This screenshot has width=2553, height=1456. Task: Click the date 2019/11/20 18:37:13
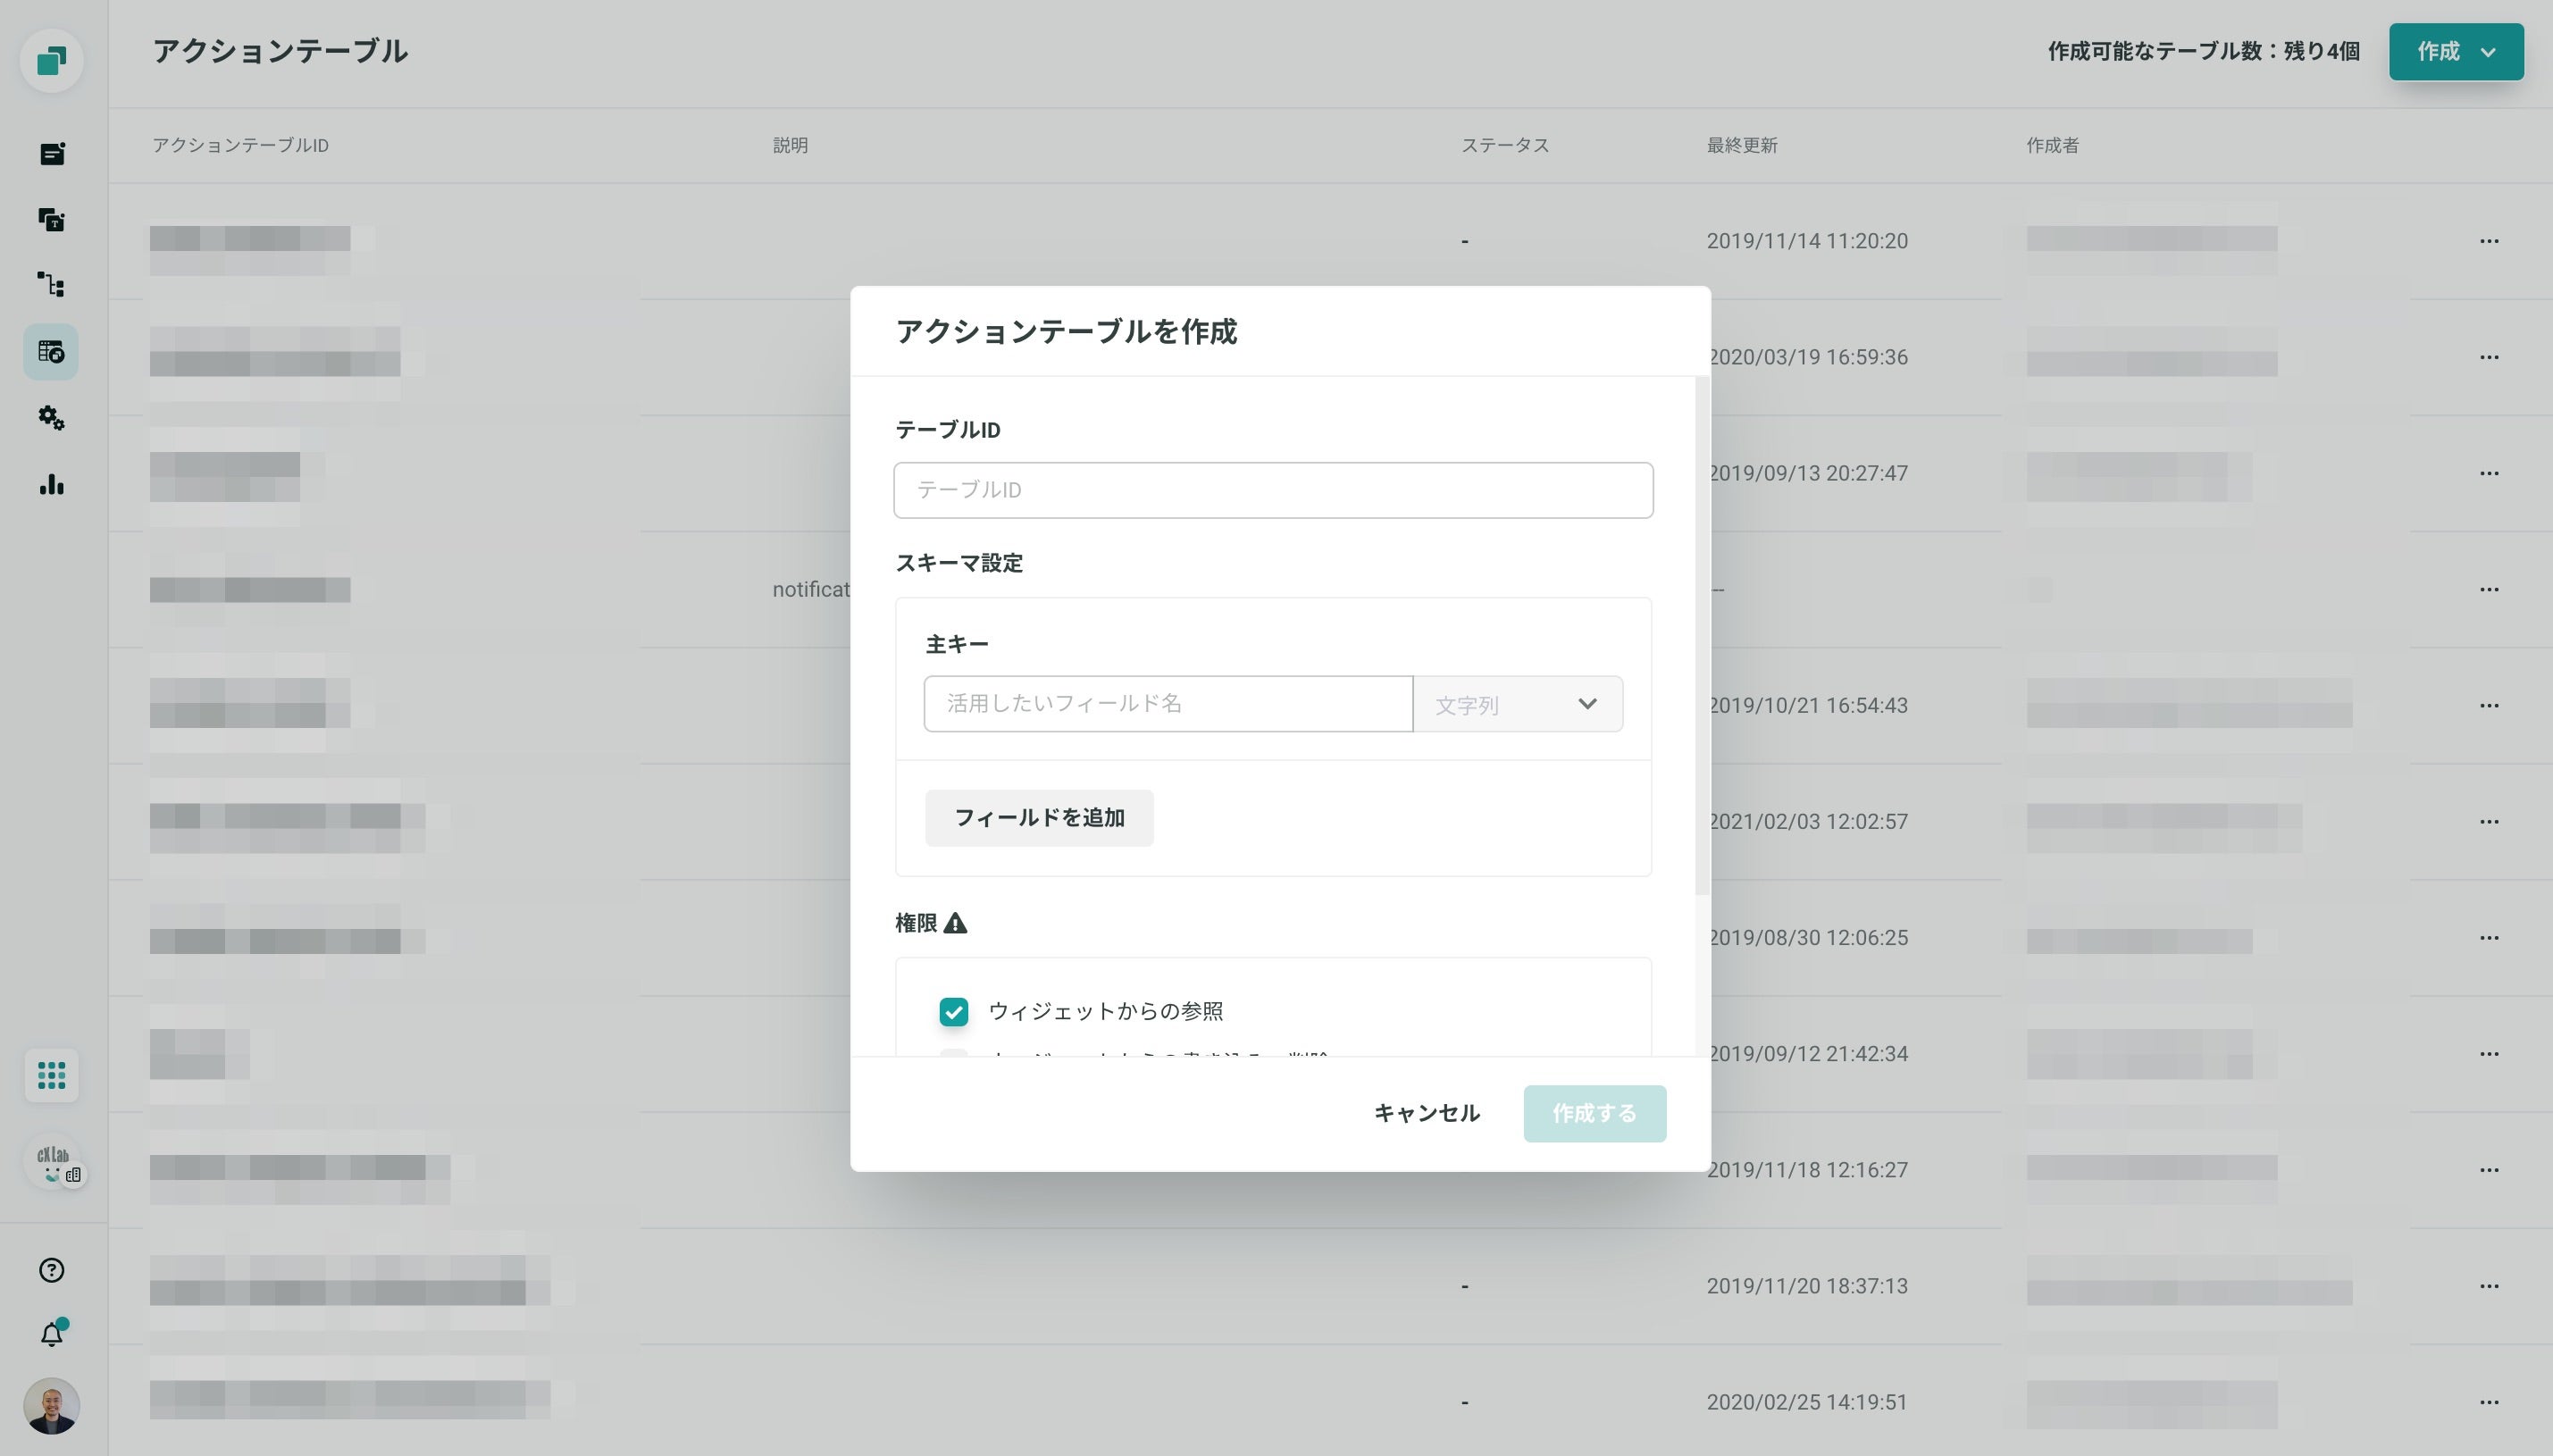click(x=1807, y=1286)
